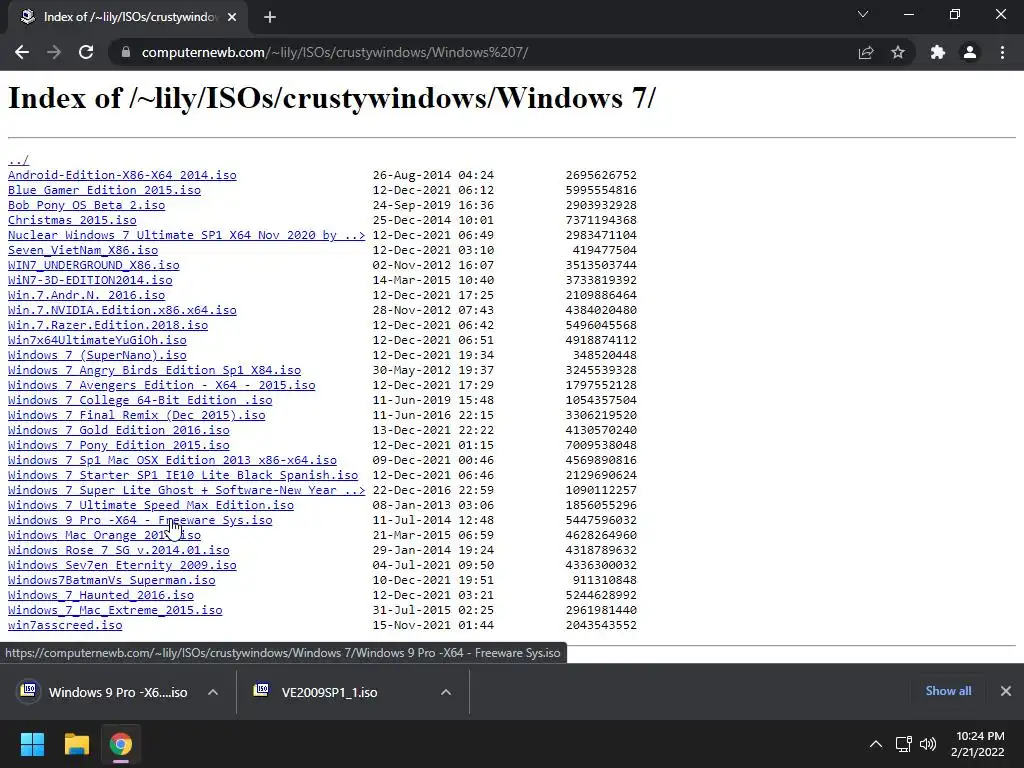Image resolution: width=1024 pixels, height=768 pixels.
Task: Open the tab search chevron in title bar
Action: tap(863, 14)
